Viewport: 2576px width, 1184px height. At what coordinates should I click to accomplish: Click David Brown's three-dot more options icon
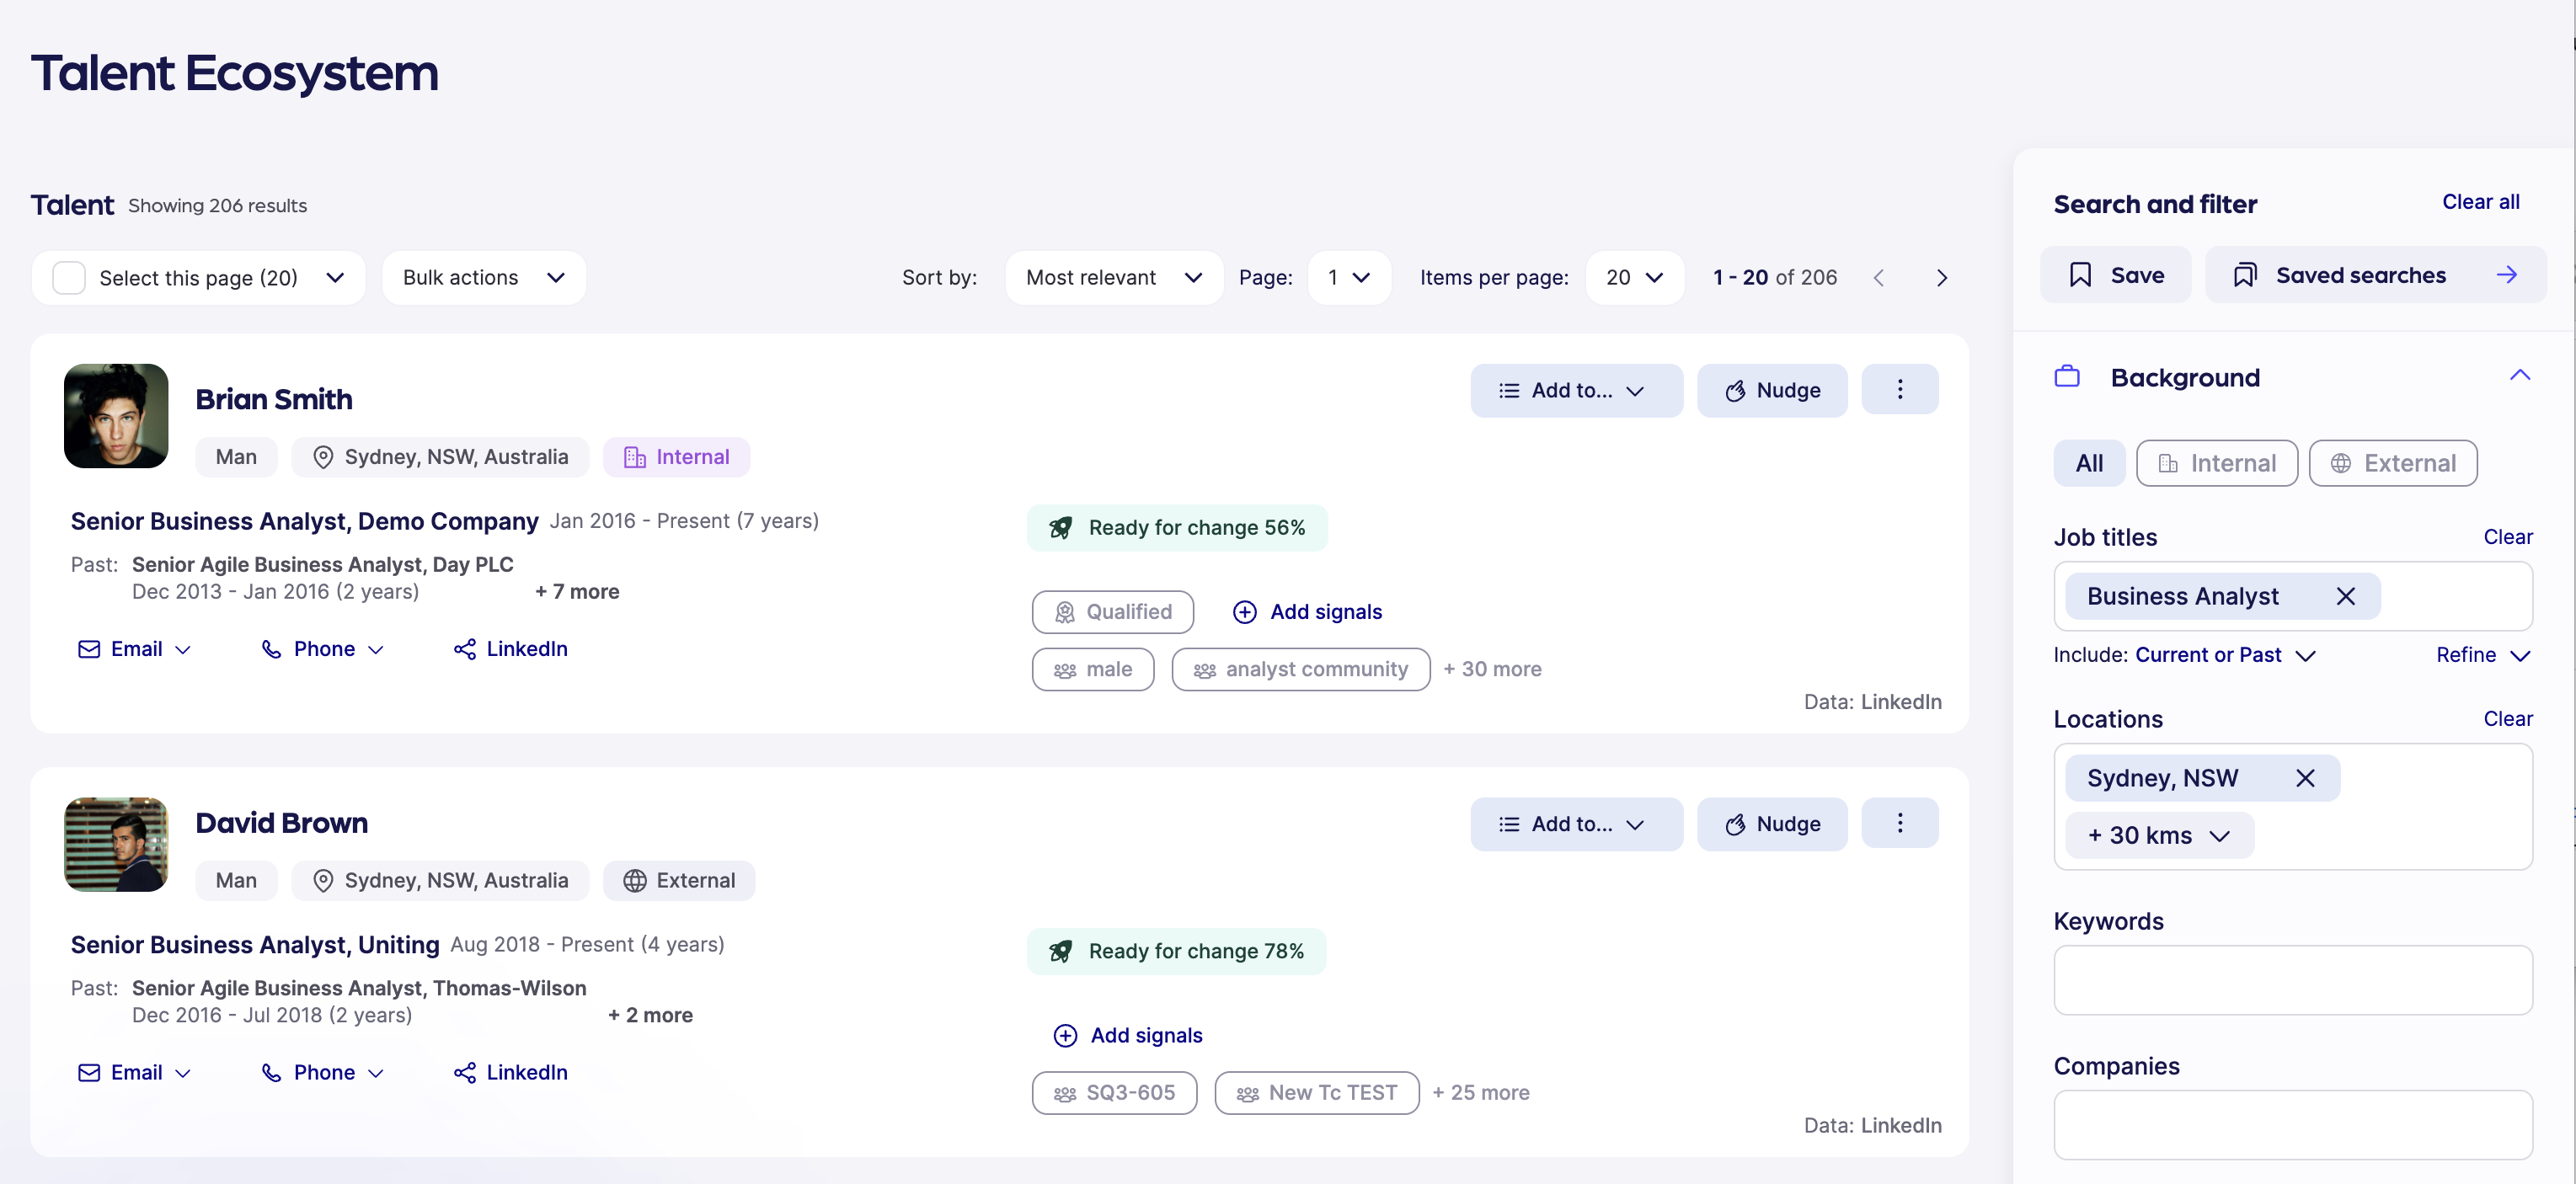[1899, 823]
